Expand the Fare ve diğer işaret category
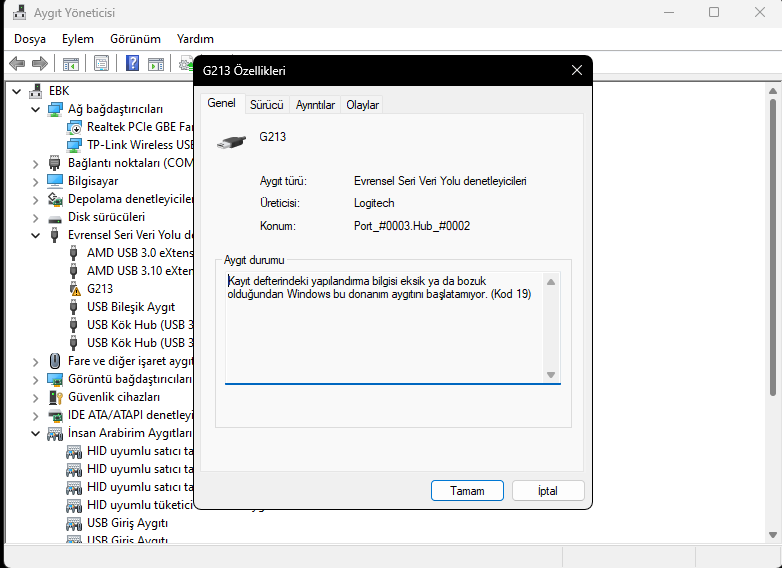This screenshot has height=568, width=782. pyautogui.click(x=35, y=362)
